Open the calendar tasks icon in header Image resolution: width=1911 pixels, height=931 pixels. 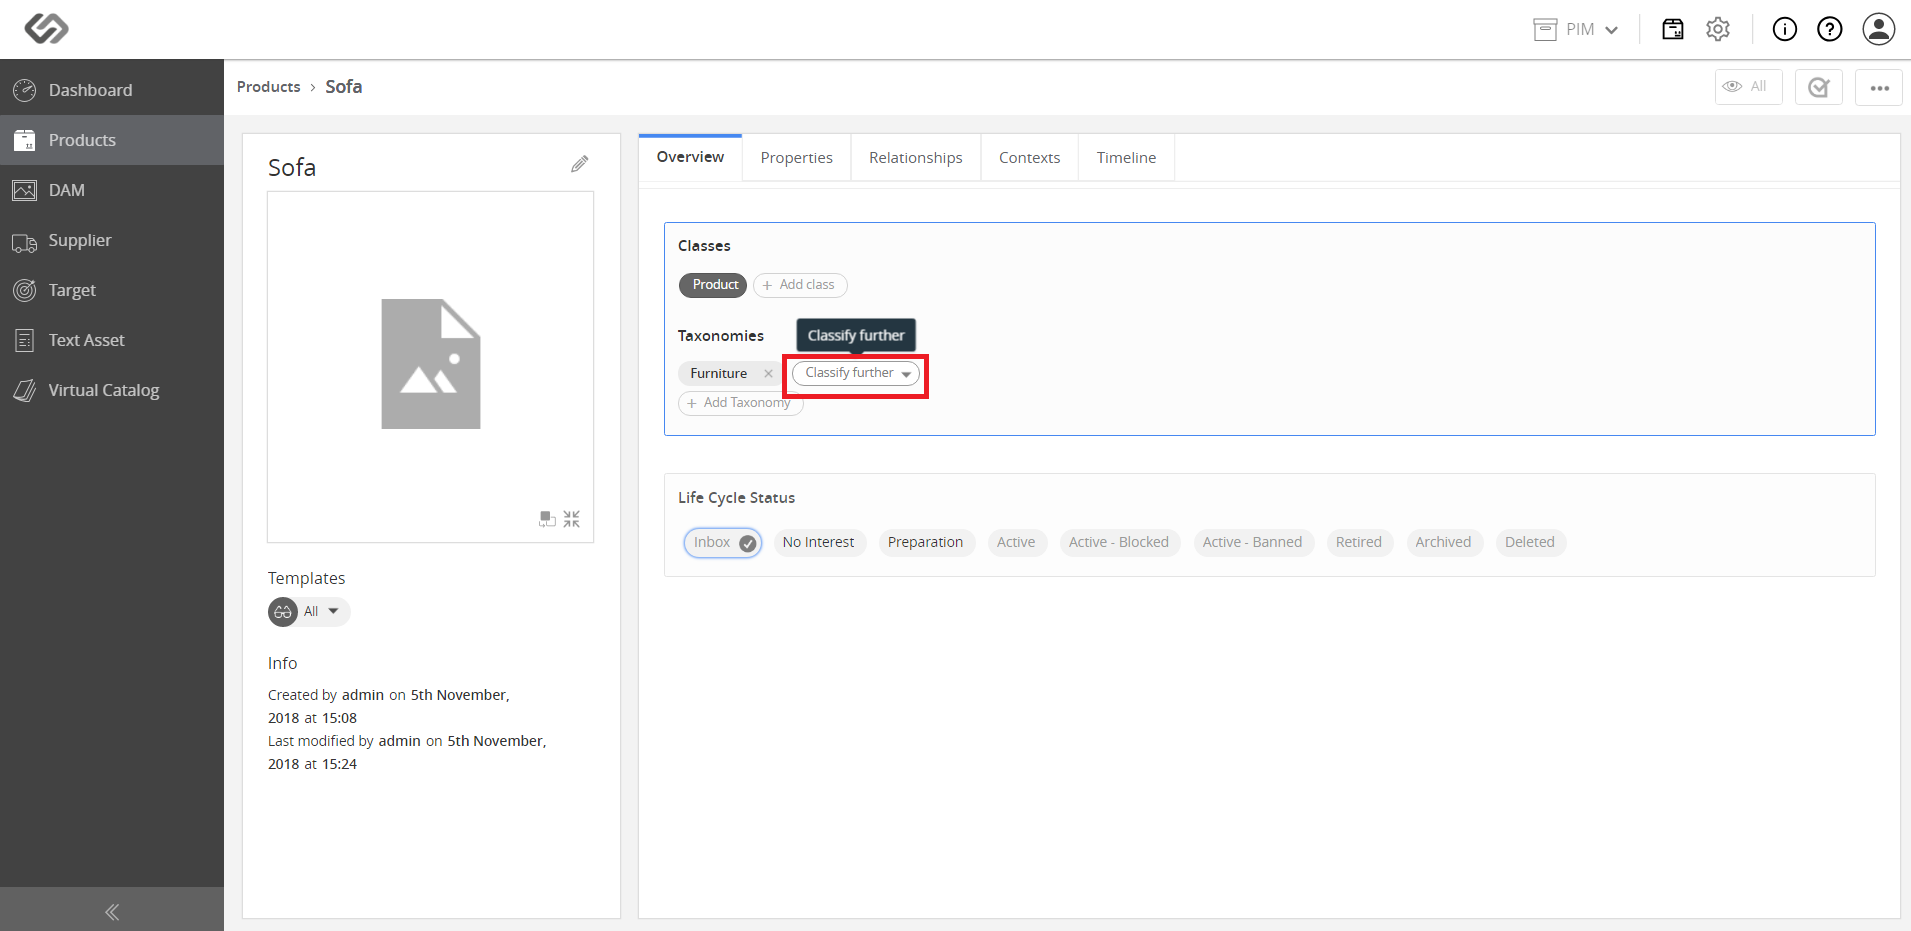tap(1672, 29)
